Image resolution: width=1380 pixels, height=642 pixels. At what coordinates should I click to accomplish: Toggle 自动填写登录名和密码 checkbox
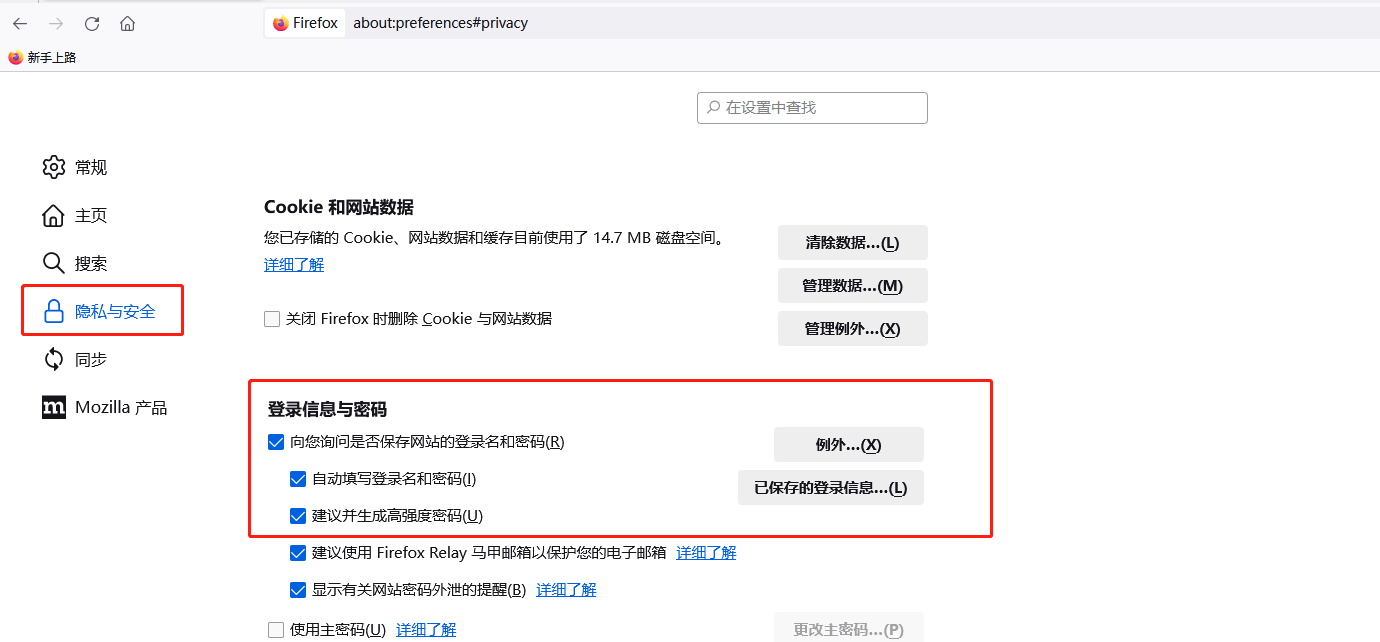[x=298, y=479]
